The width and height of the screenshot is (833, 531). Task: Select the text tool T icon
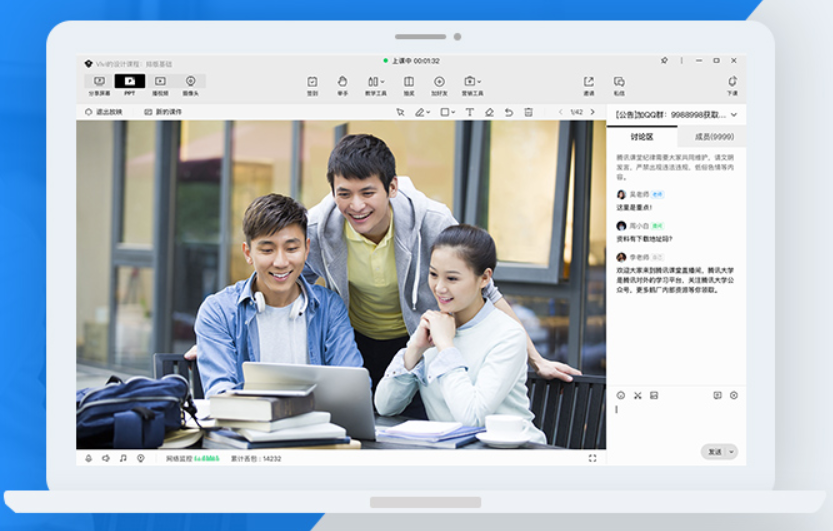pyautogui.click(x=470, y=112)
